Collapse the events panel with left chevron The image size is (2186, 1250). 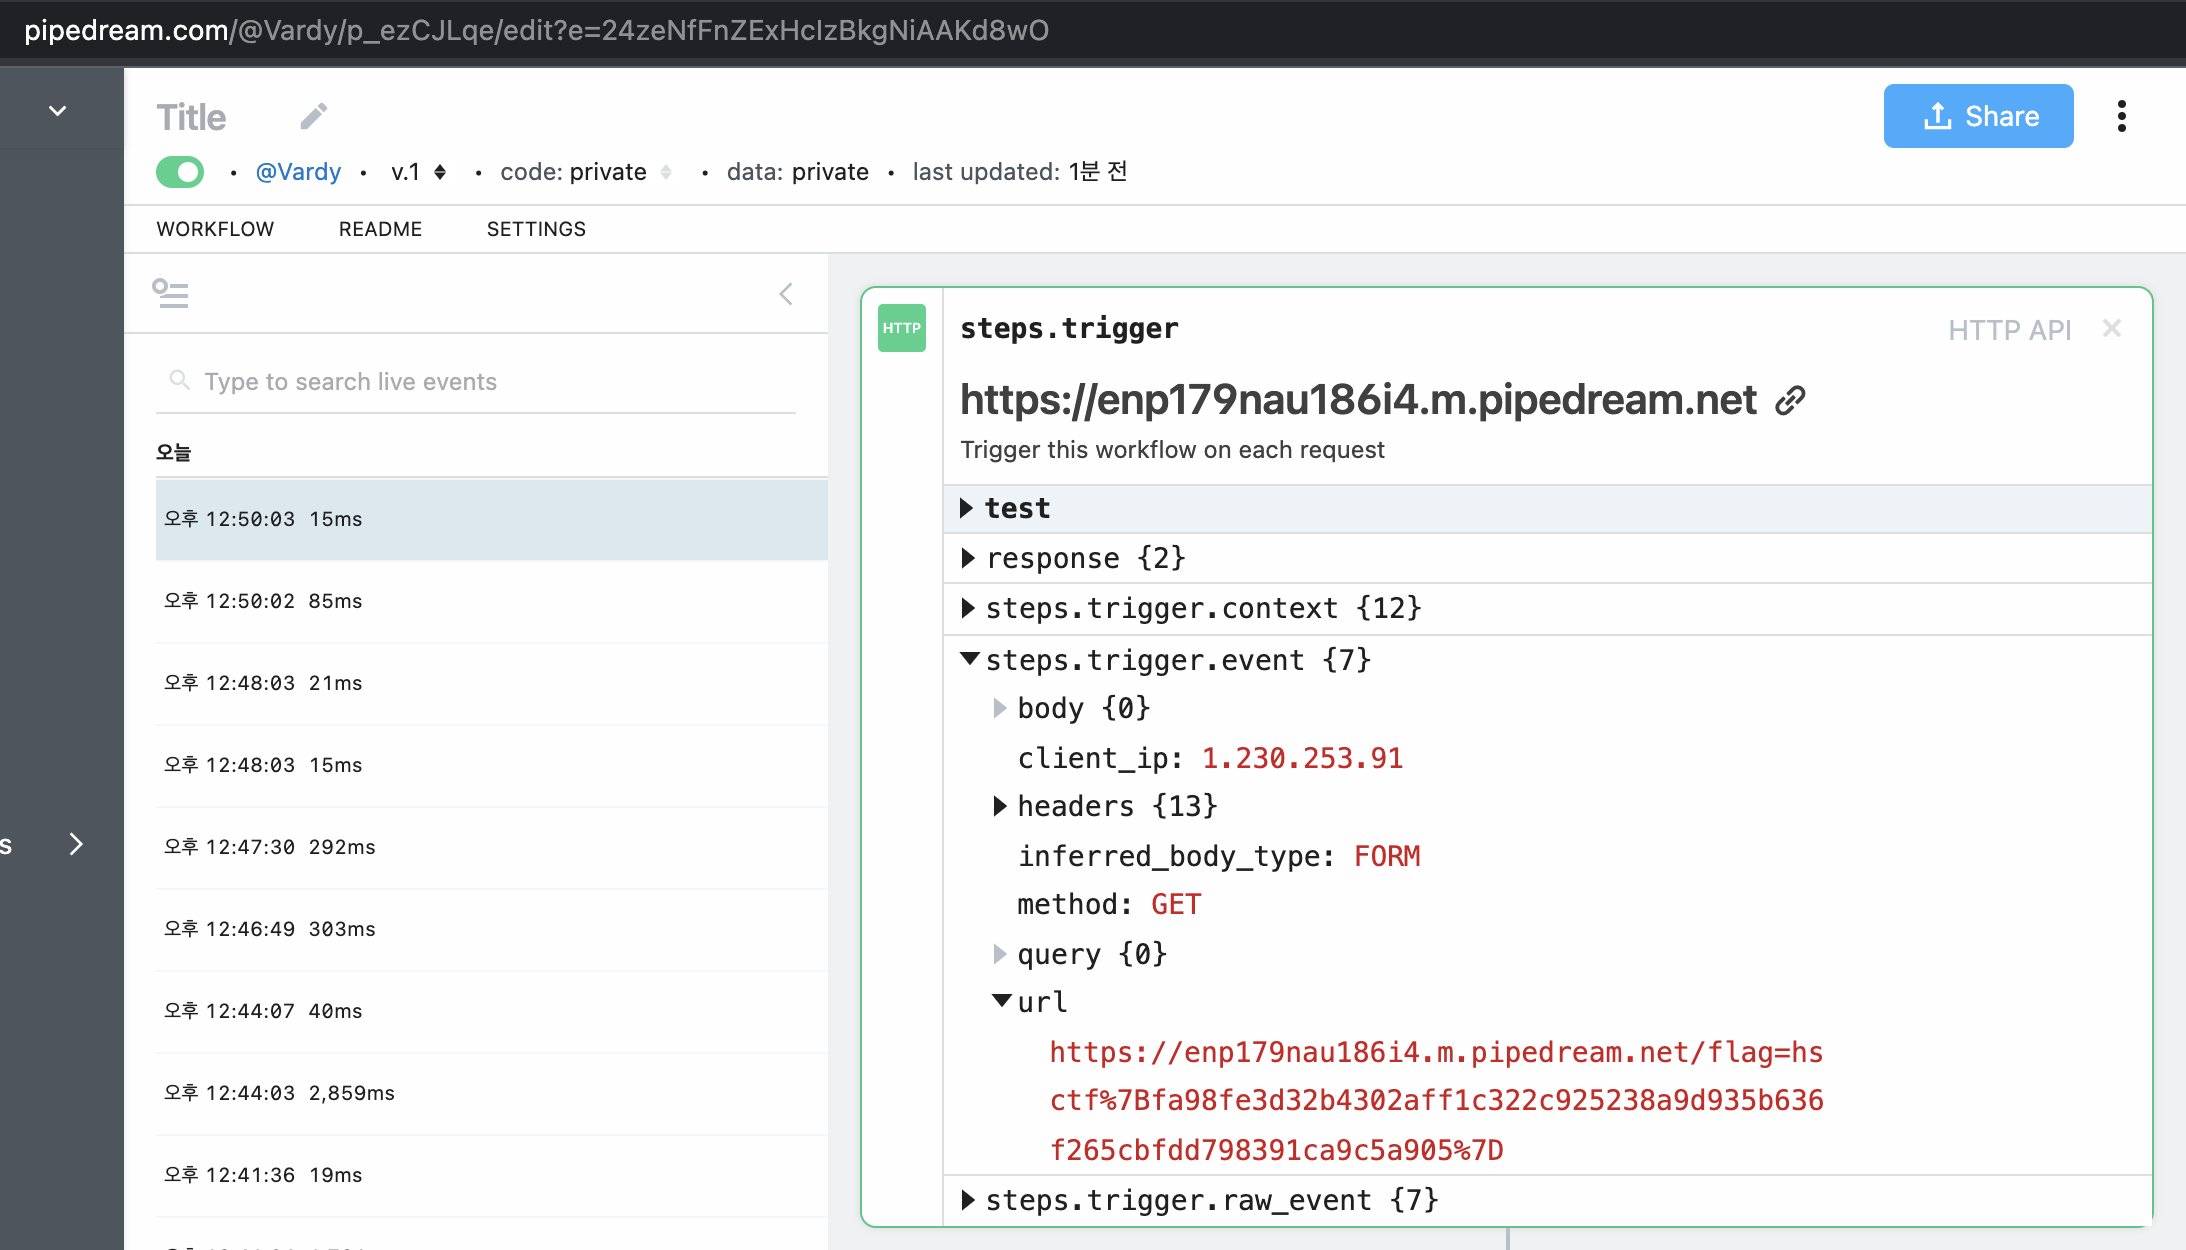click(786, 293)
